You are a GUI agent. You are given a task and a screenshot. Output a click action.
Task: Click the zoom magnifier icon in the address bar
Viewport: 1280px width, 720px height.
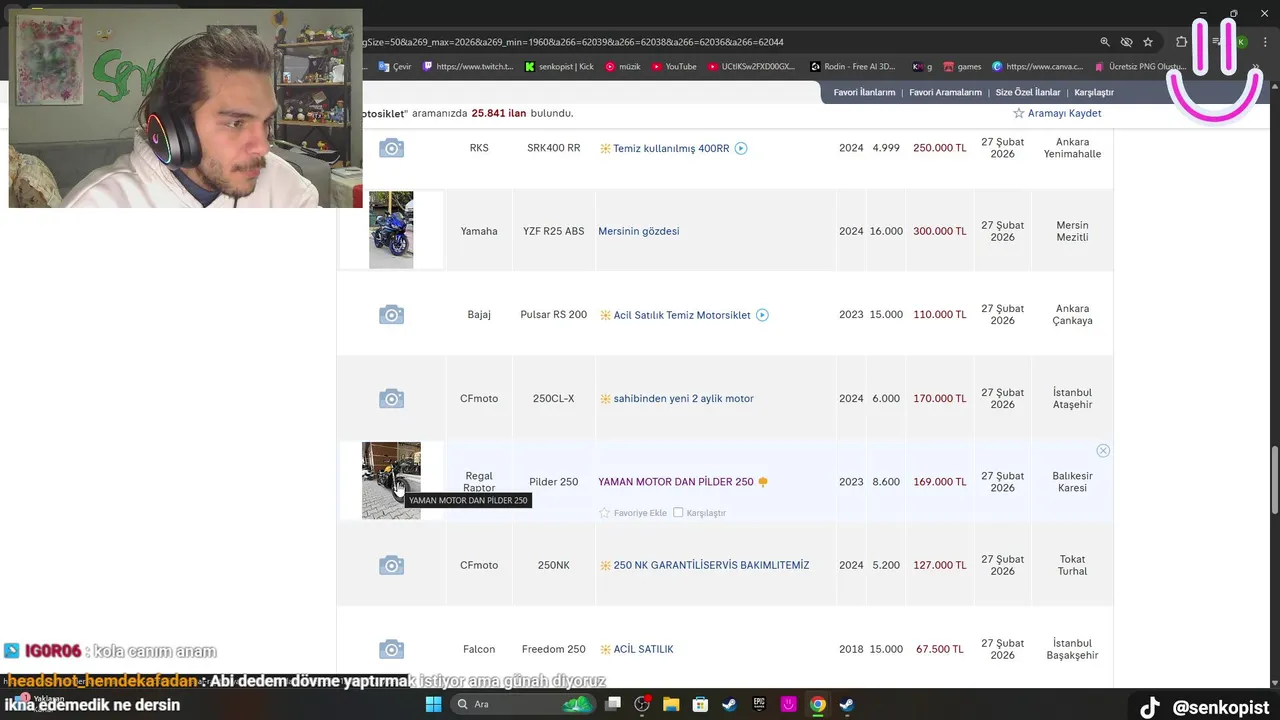click(x=1105, y=42)
